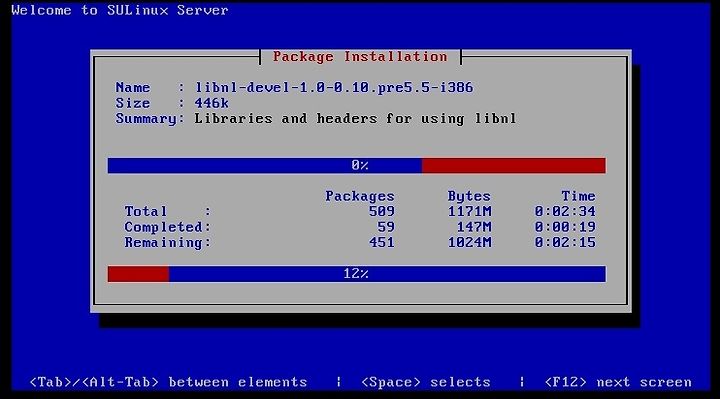
Task: Click completed packages value 59
Action: [x=386, y=227]
